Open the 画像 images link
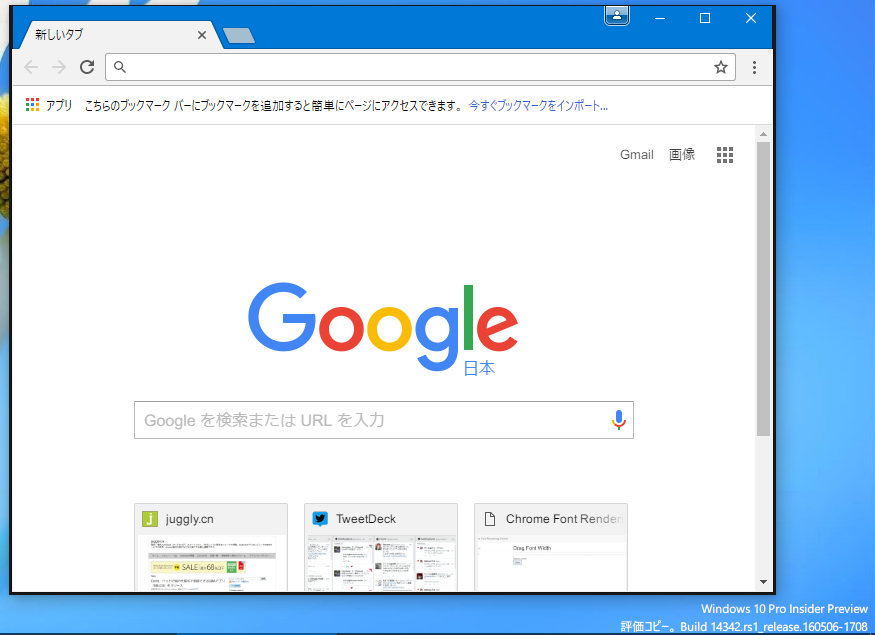Image resolution: width=875 pixels, height=635 pixels. pos(682,155)
